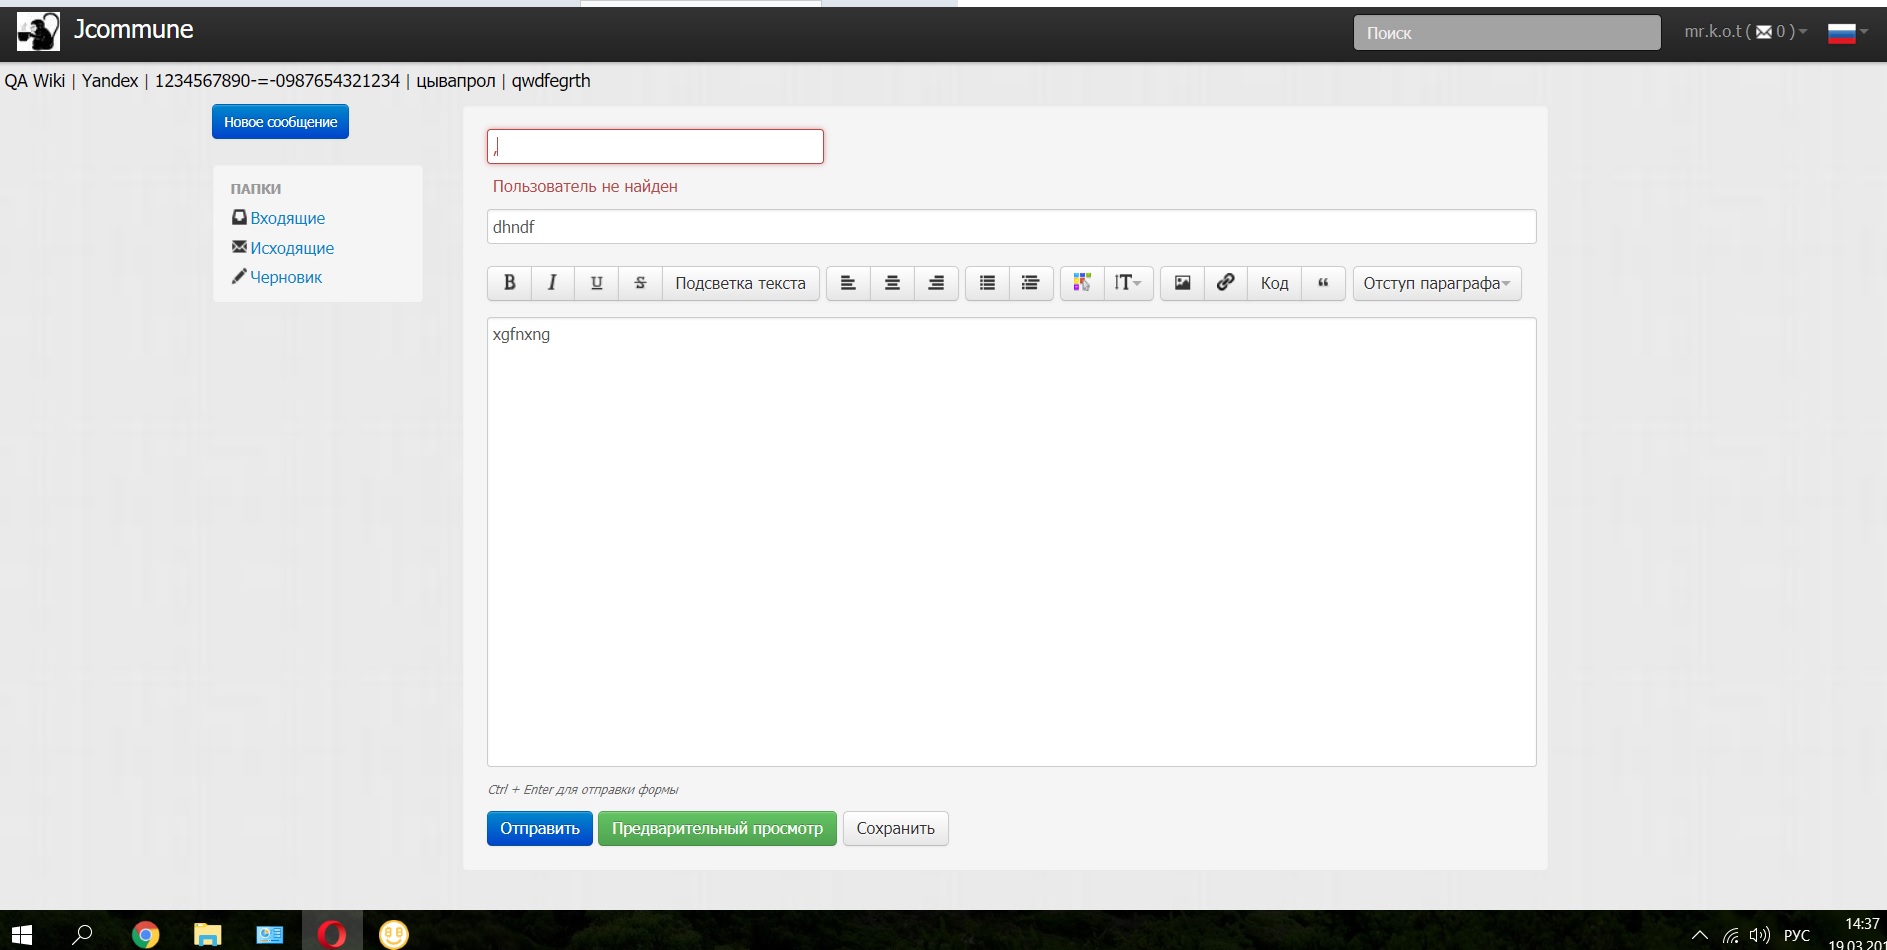Click the Поиск search field
The height and width of the screenshot is (950, 1887).
point(1506,33)
